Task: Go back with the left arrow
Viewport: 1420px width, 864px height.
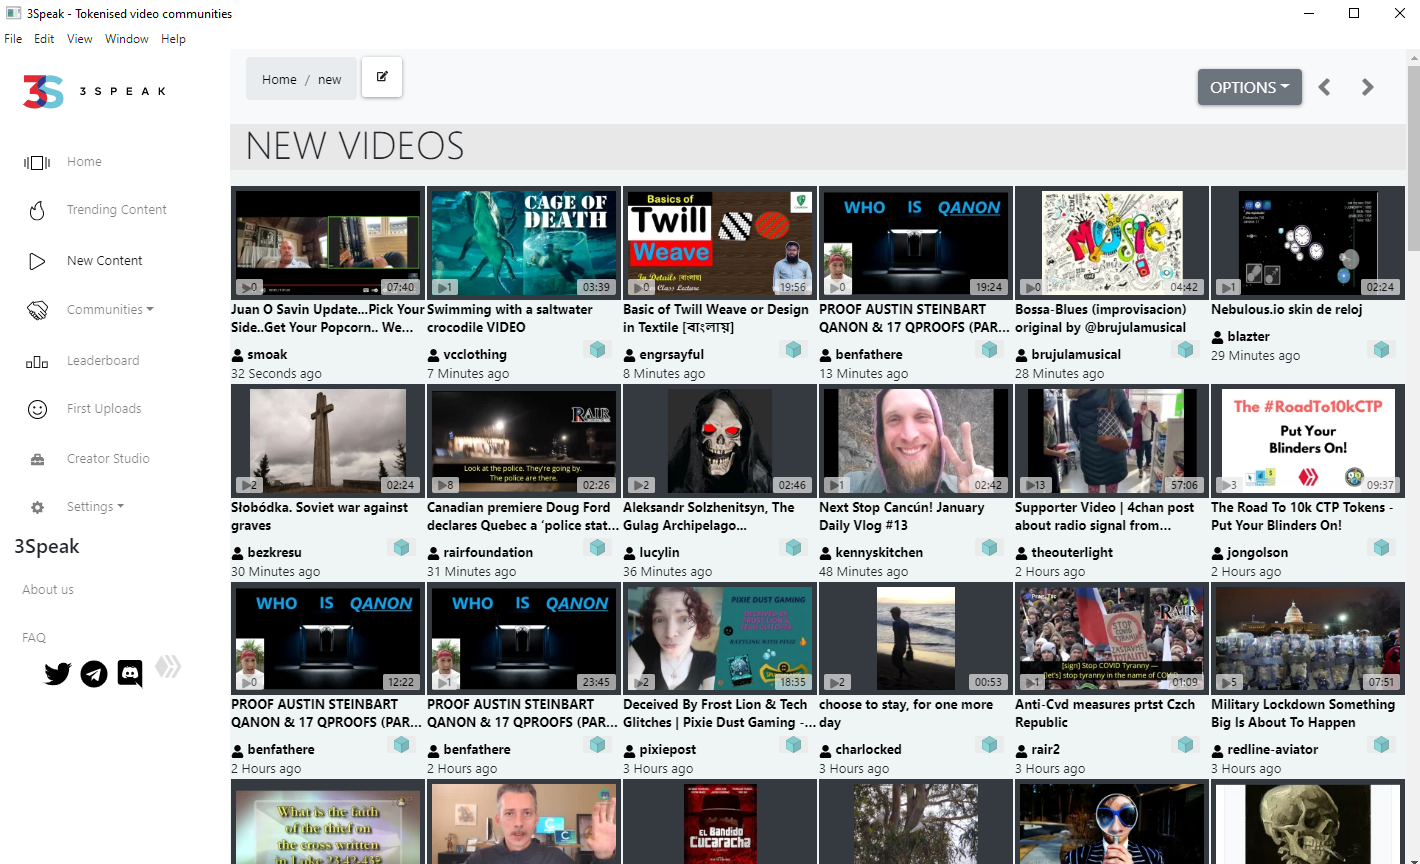Action: [1325, 87]
